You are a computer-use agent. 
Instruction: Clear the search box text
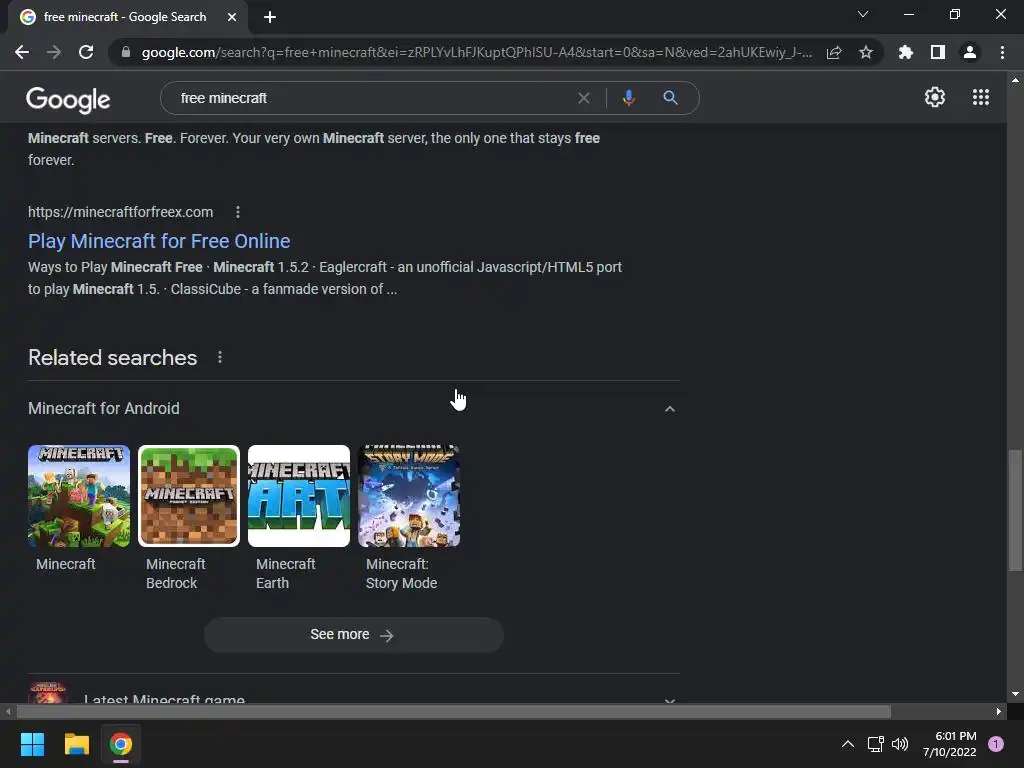coord(584,98)
